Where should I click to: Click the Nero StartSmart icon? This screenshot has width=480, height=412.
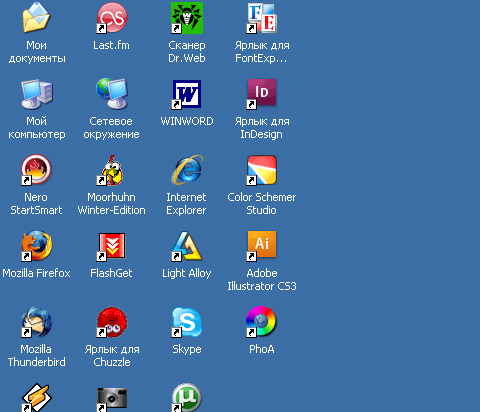click(x=36, y=170)
